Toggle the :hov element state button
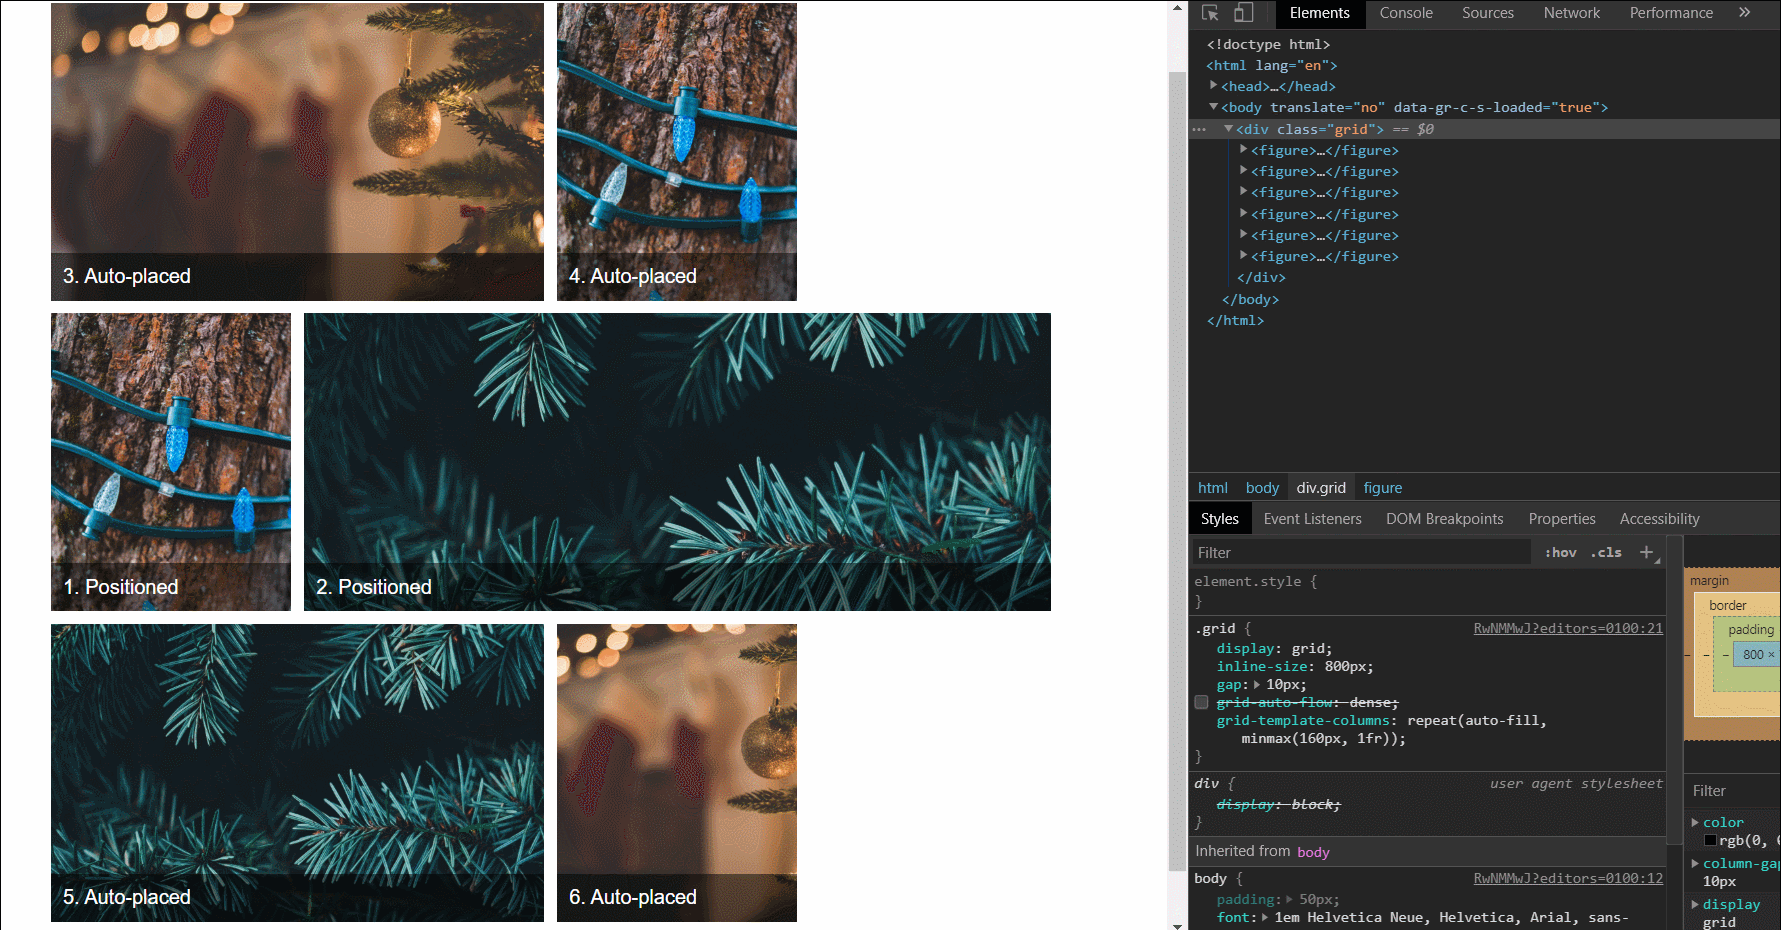This screenshot has width=1781, height=930. [x=1560, y=552]
